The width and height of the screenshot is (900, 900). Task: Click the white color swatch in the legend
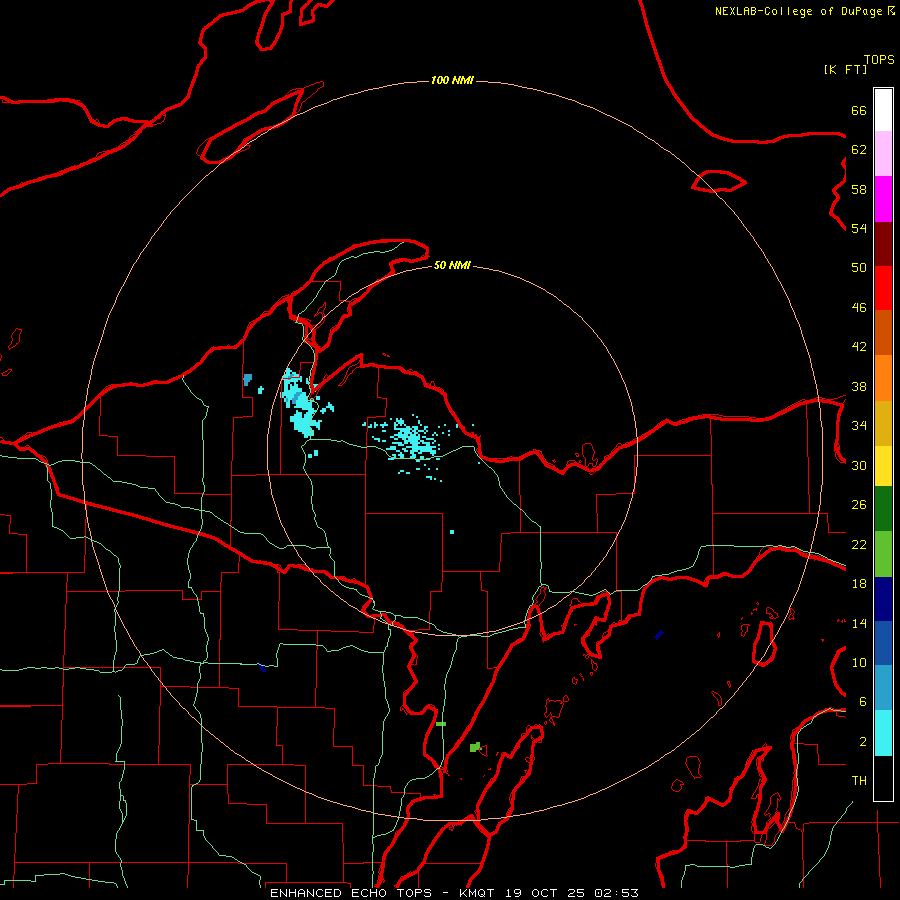[x=883, y=110]
